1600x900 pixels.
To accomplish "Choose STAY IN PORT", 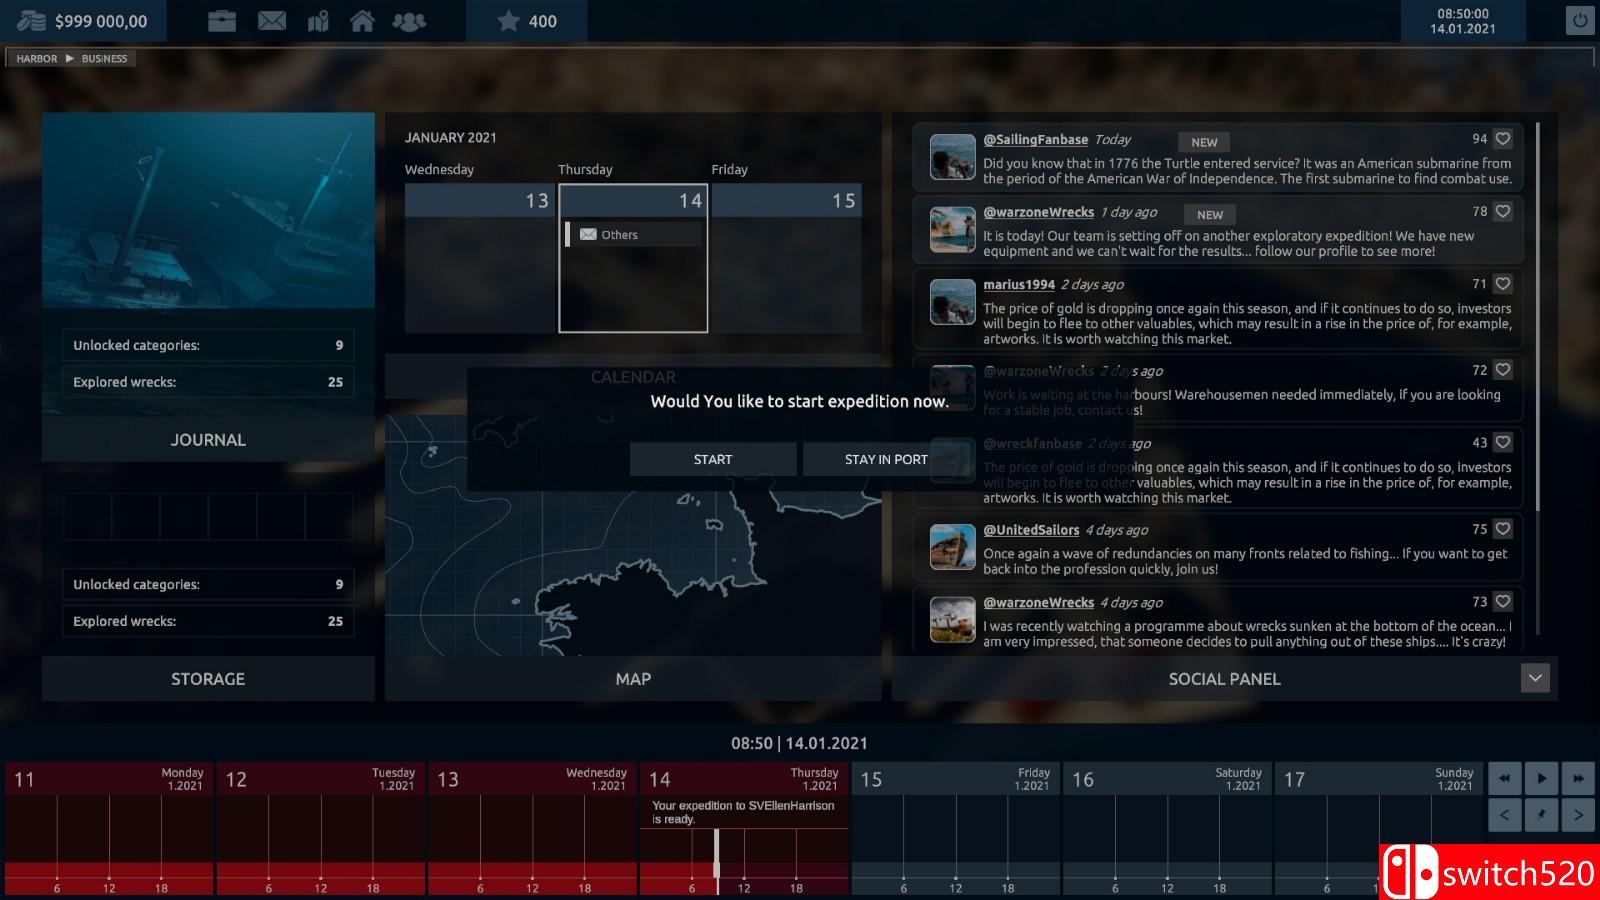I will tap(886, 459).
